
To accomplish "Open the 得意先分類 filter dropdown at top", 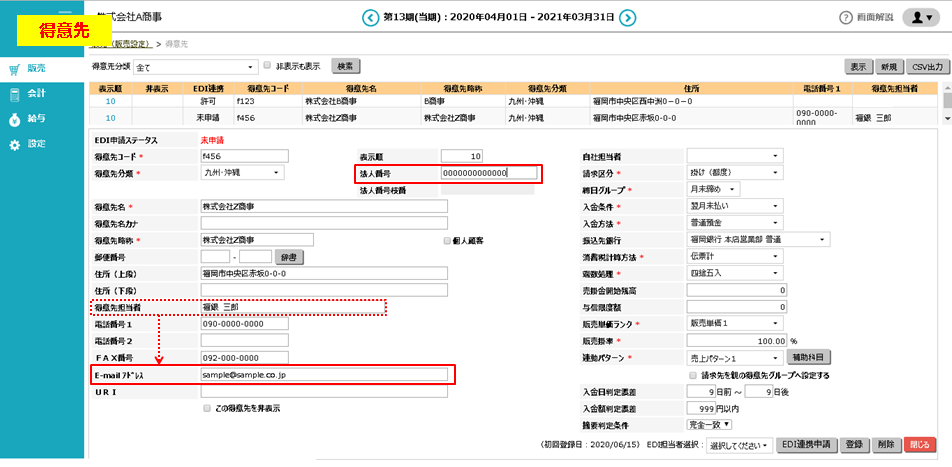I will click(194, 67).
